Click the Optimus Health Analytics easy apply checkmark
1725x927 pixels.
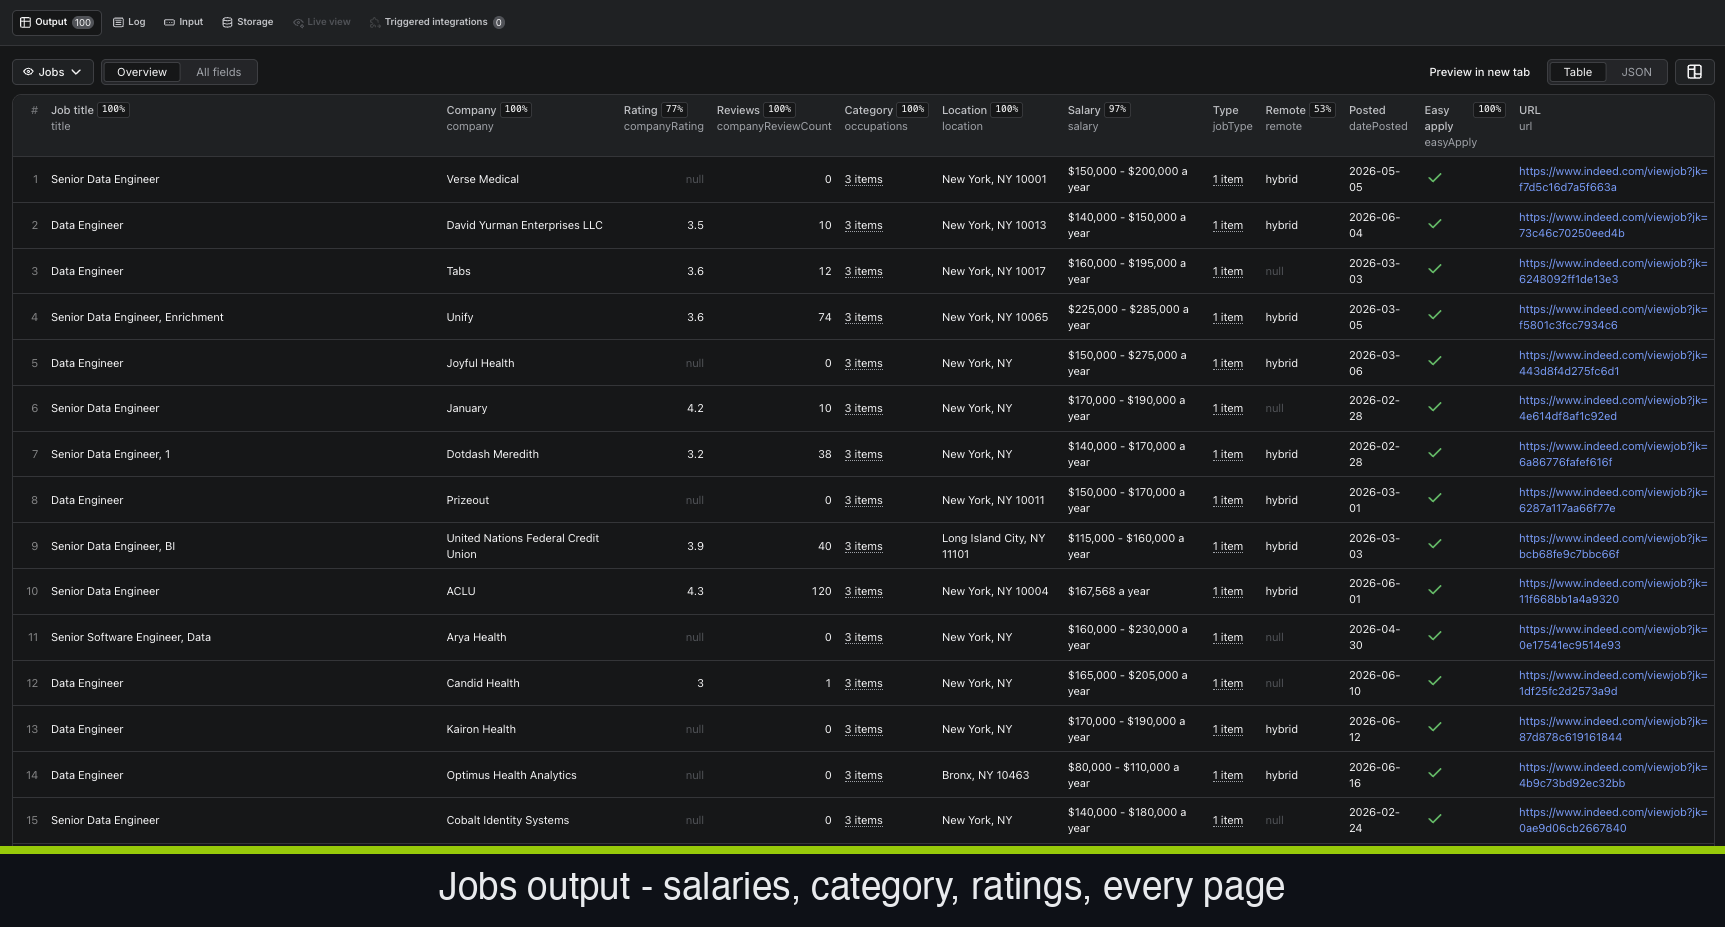1434,774
